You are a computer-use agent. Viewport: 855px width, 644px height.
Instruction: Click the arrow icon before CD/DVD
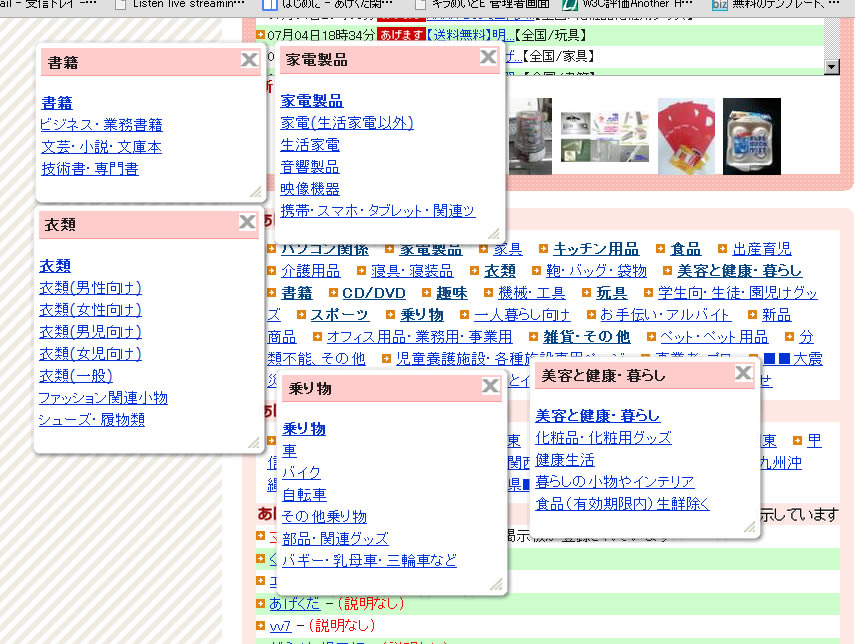332,293
